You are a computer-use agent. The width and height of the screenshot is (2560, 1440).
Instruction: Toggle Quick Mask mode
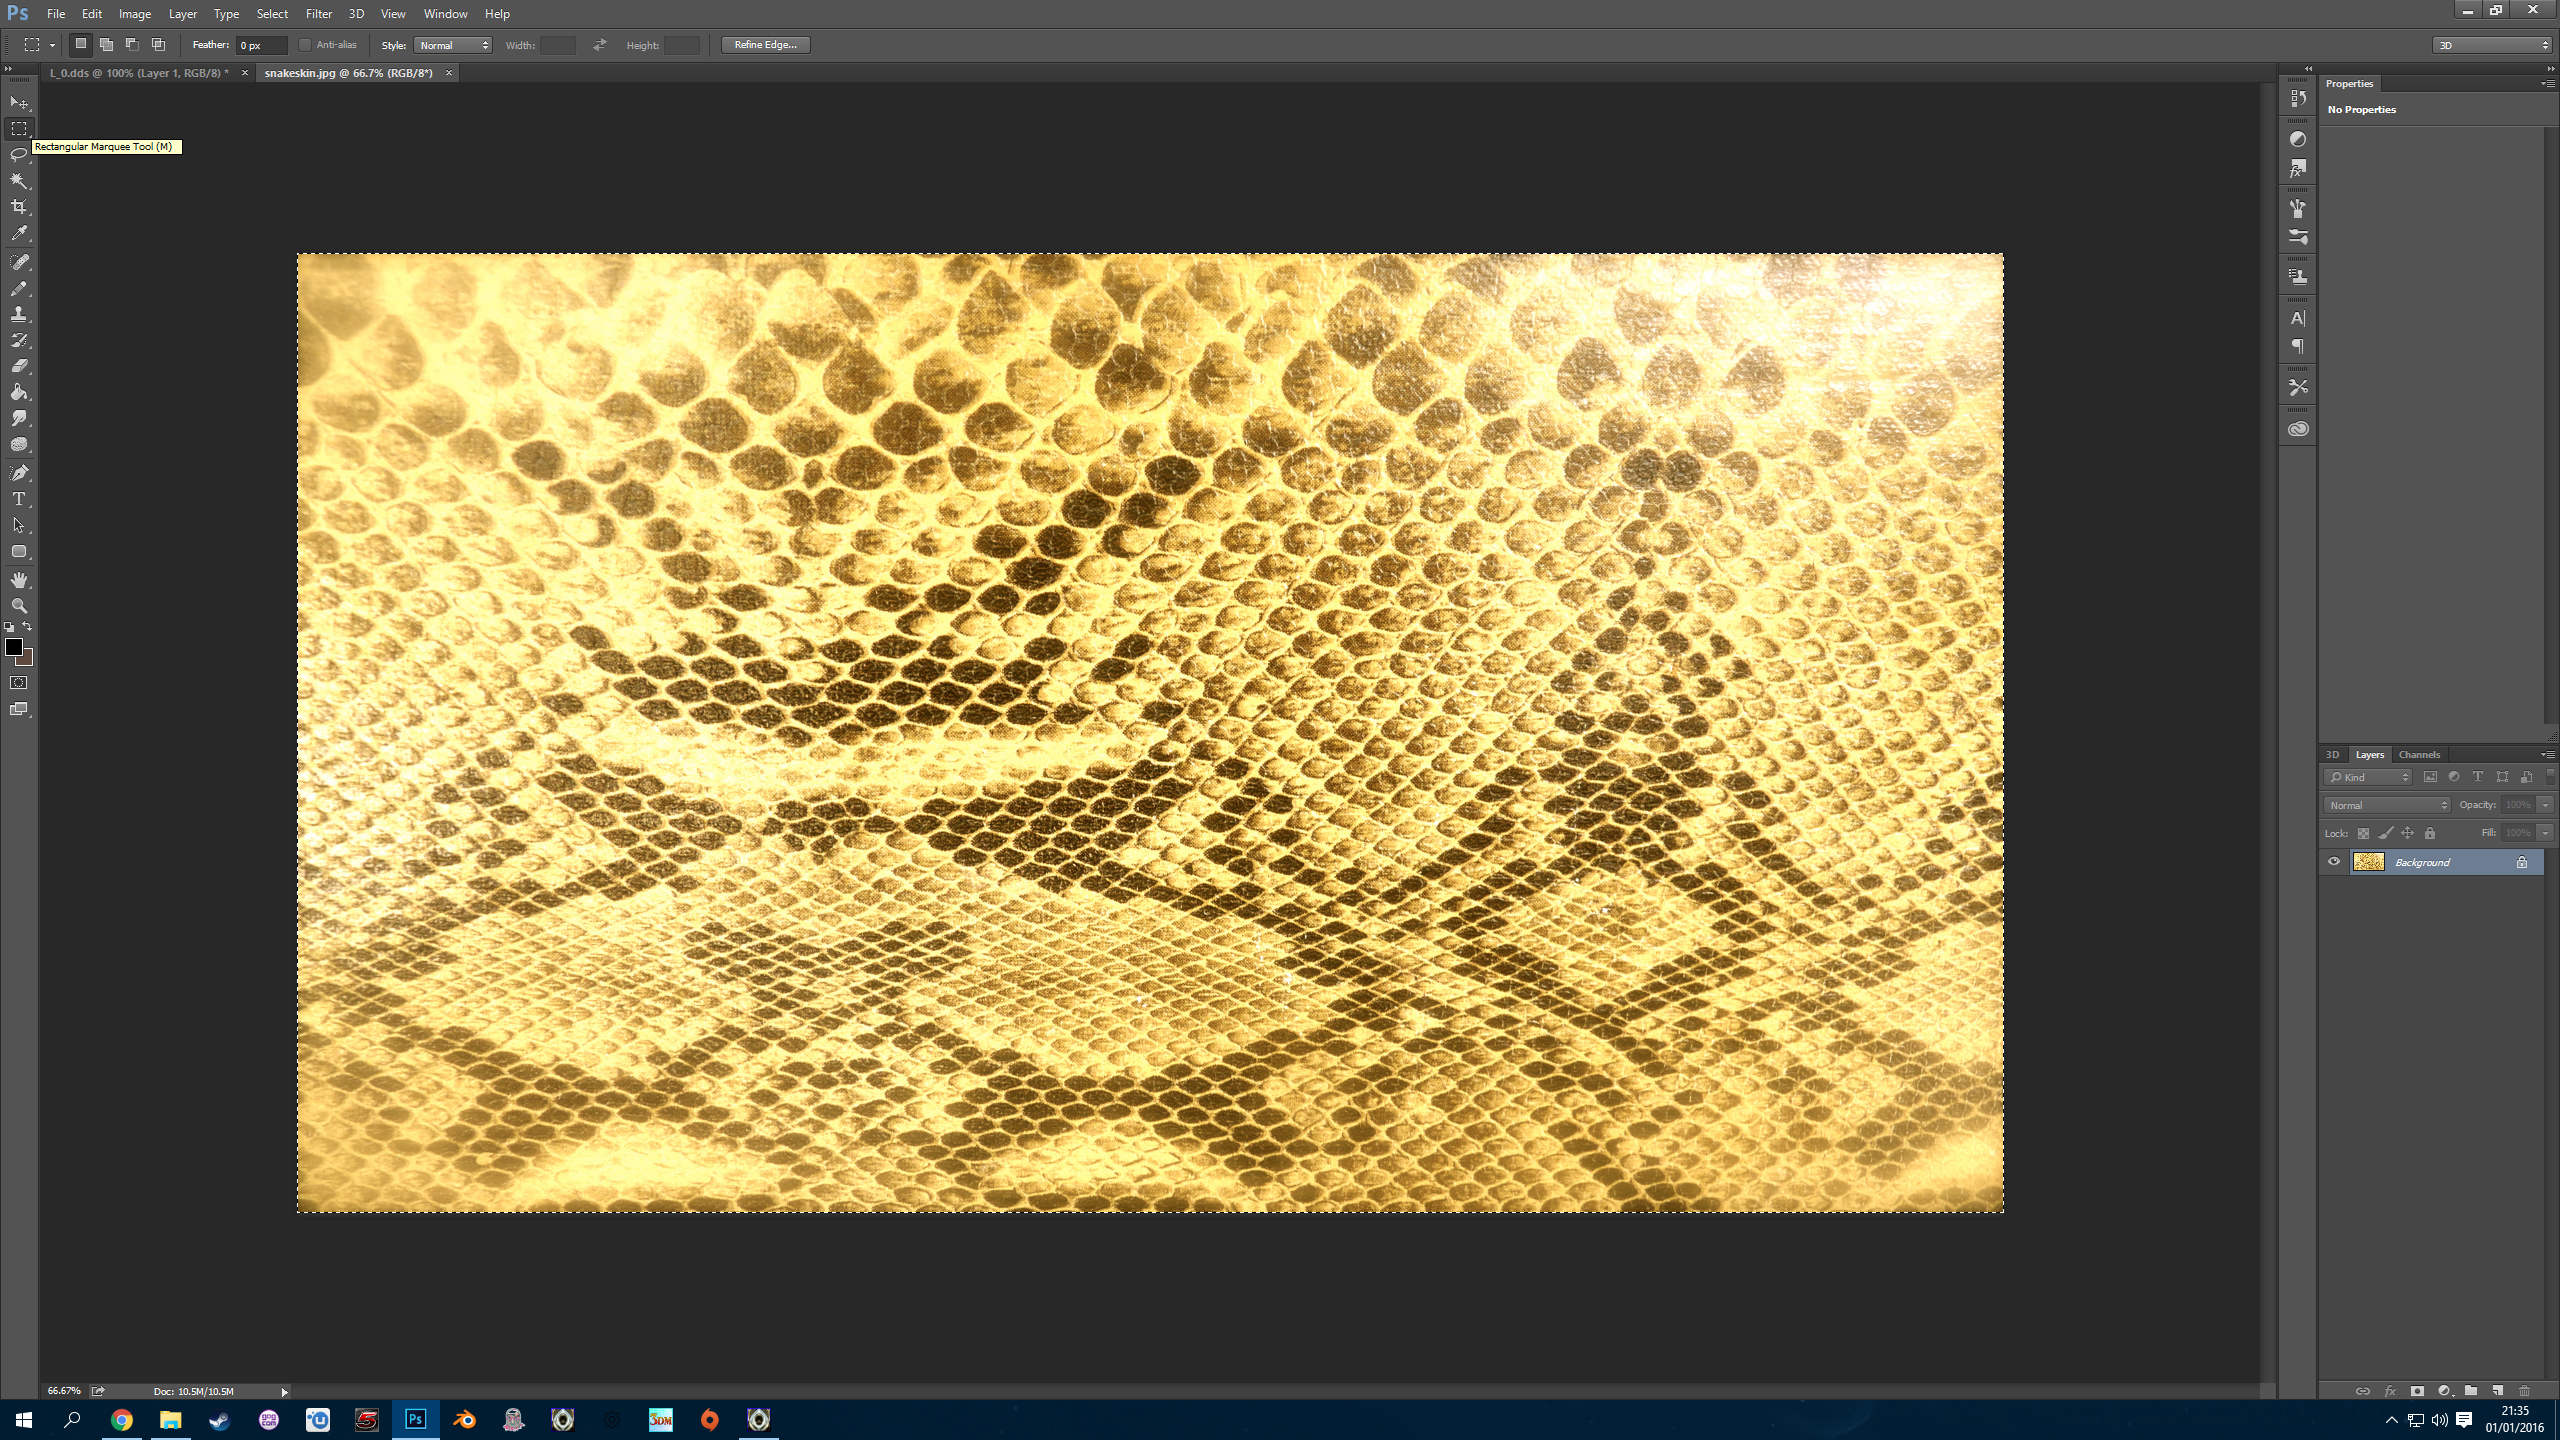coord(18,683)
